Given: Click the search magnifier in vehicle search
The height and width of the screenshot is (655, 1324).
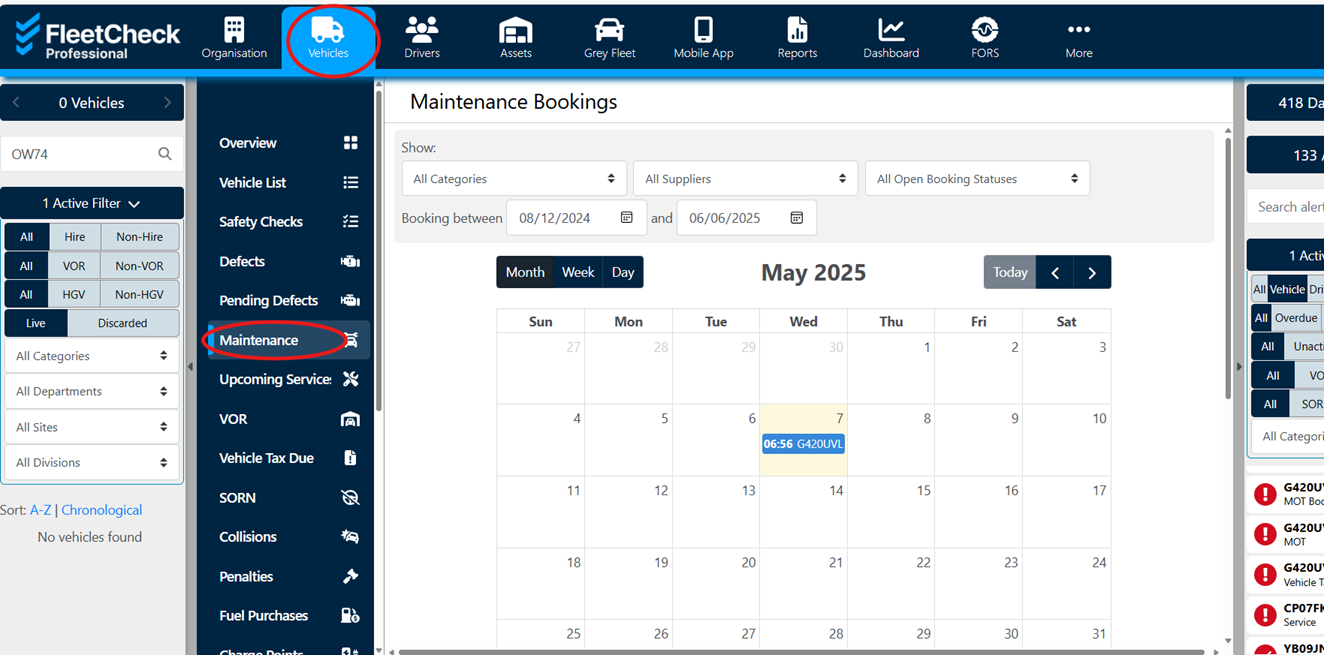Looking at the screenshot, I should point(165,154).
